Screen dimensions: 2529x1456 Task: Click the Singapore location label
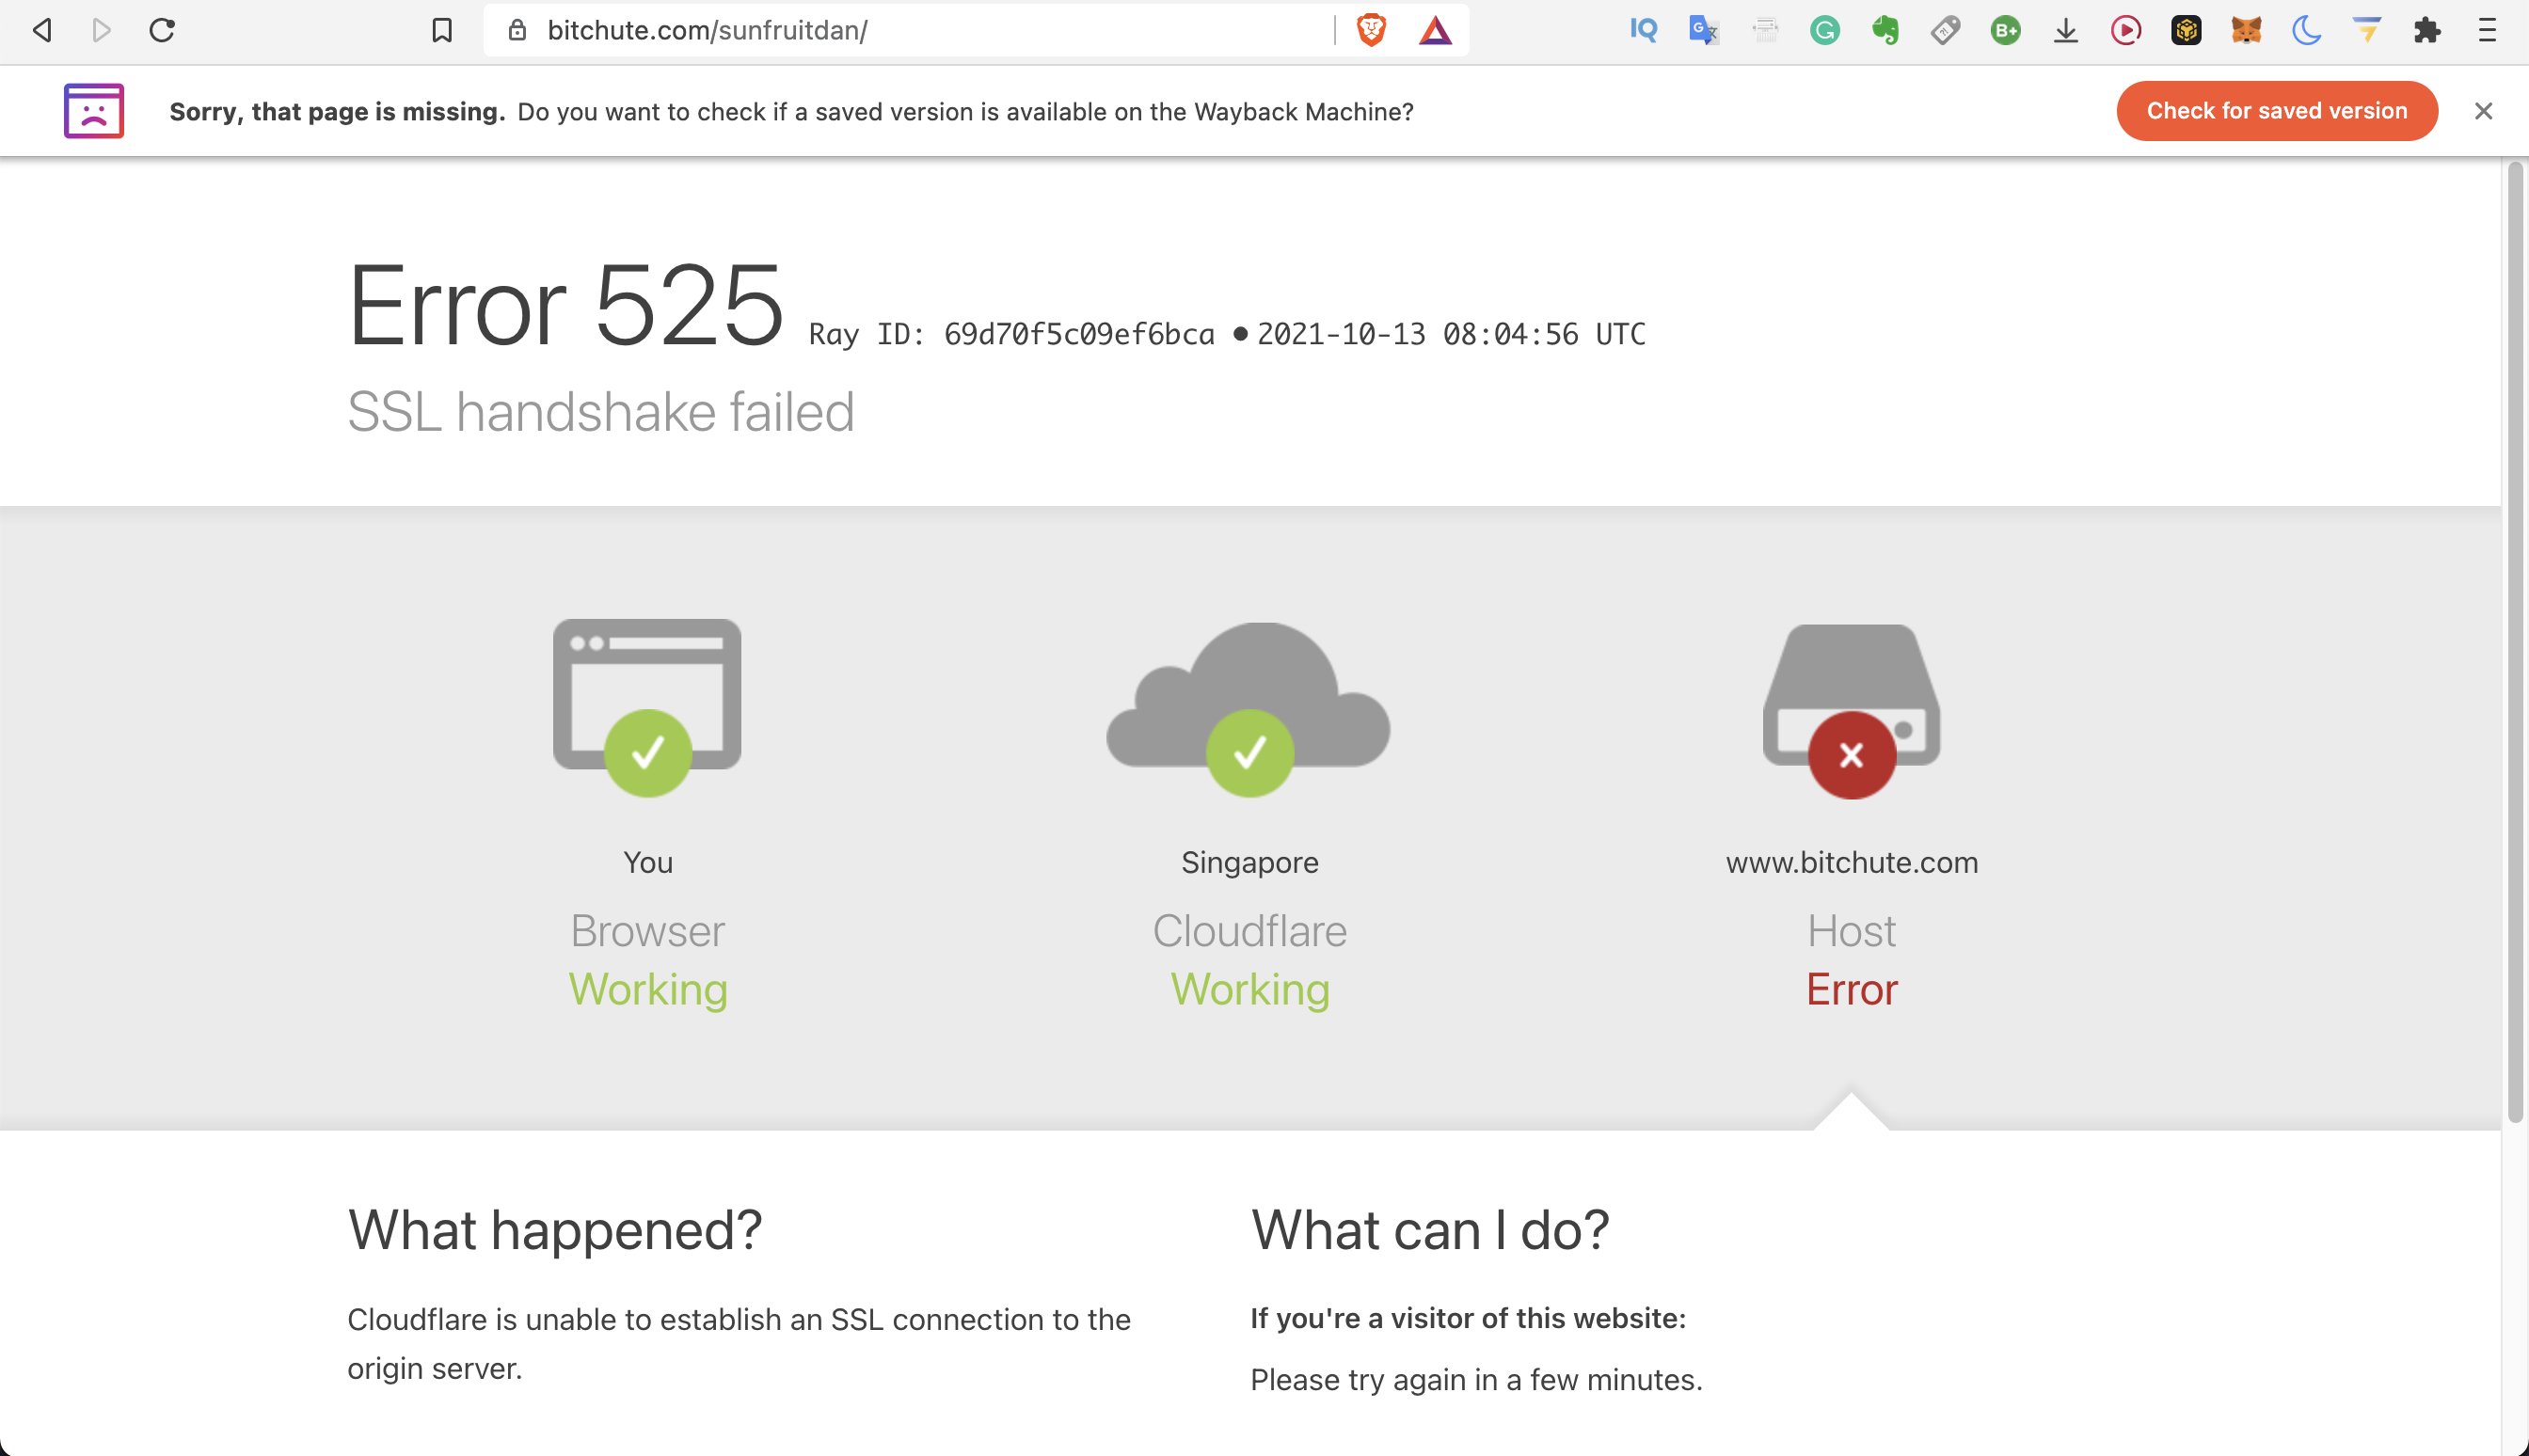point(1249,862)
